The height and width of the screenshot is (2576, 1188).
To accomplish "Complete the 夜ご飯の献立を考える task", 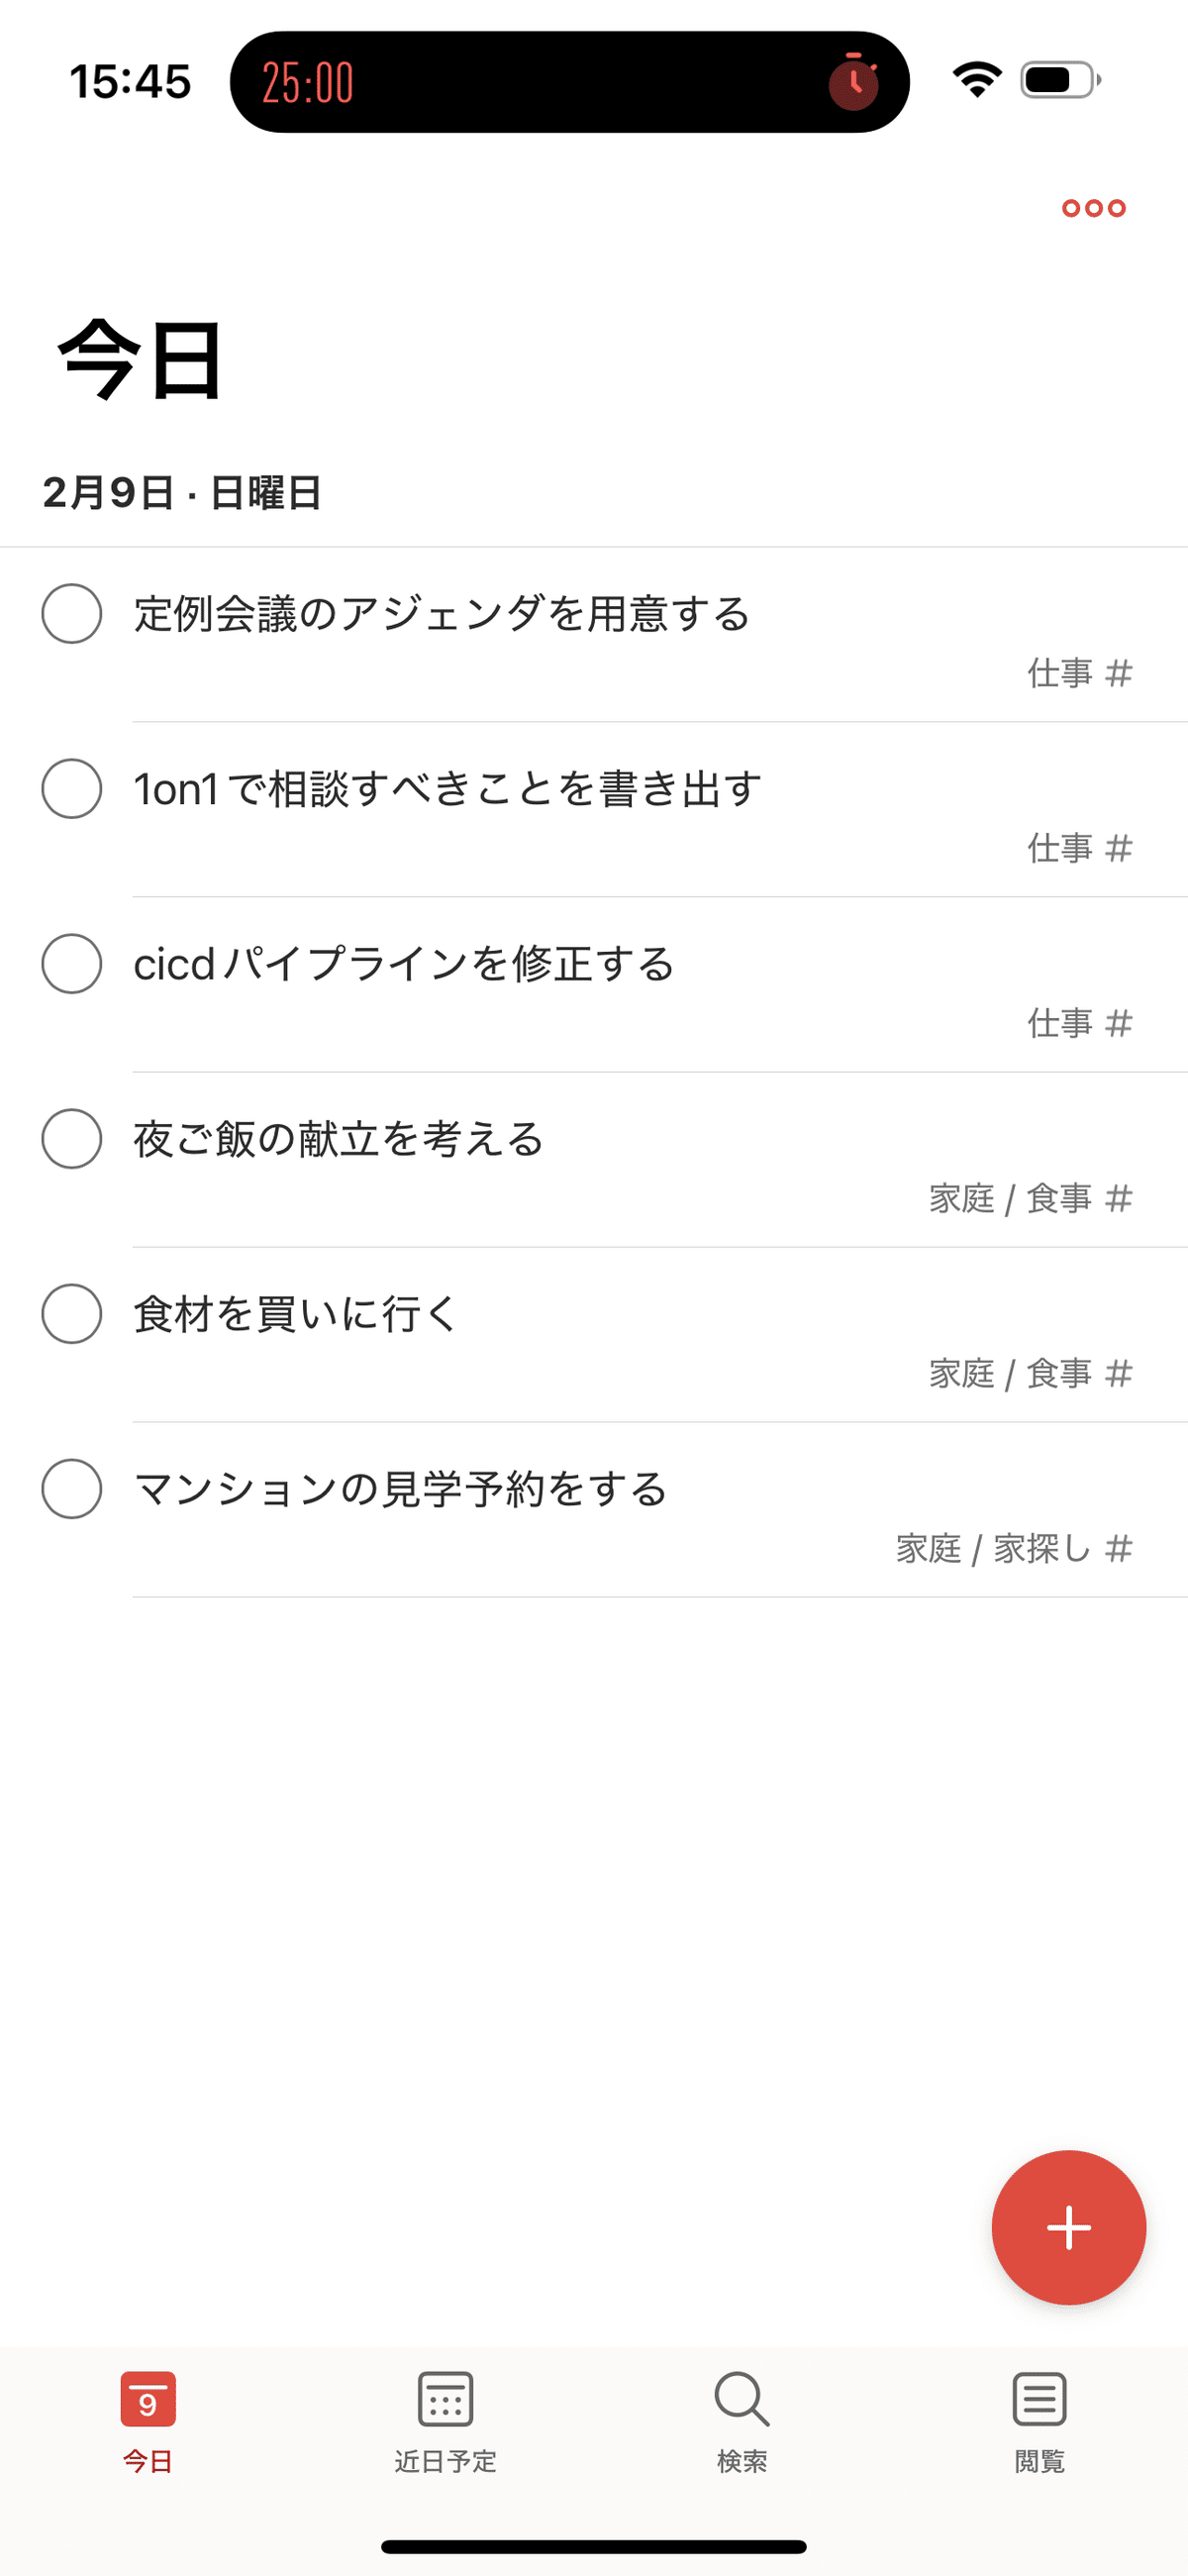I will click(x=72, y=1138).
